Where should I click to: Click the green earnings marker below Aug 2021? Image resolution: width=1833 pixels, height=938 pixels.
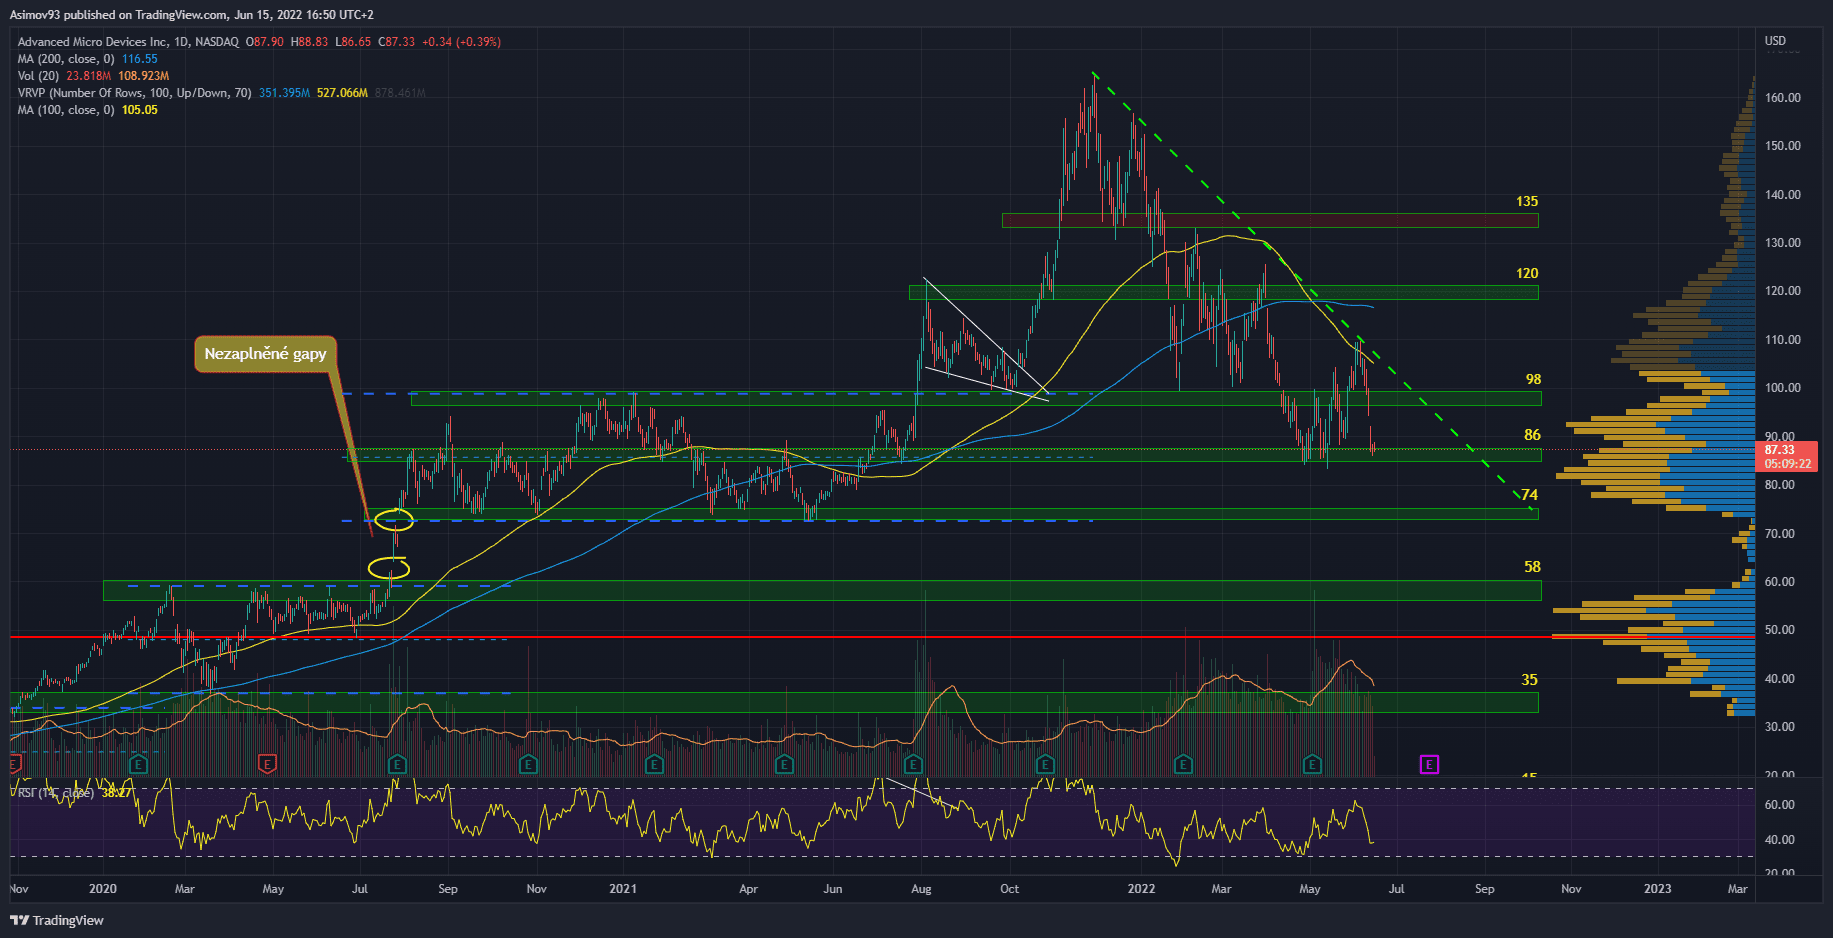[x=913, y=764]
